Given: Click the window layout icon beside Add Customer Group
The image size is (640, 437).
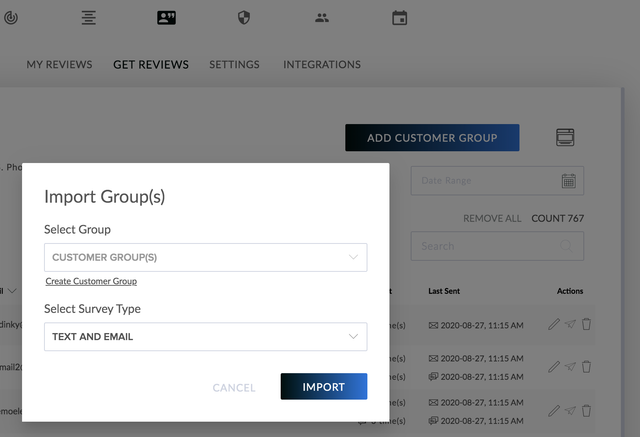Looking at the screenshot, I should (565, 137).
